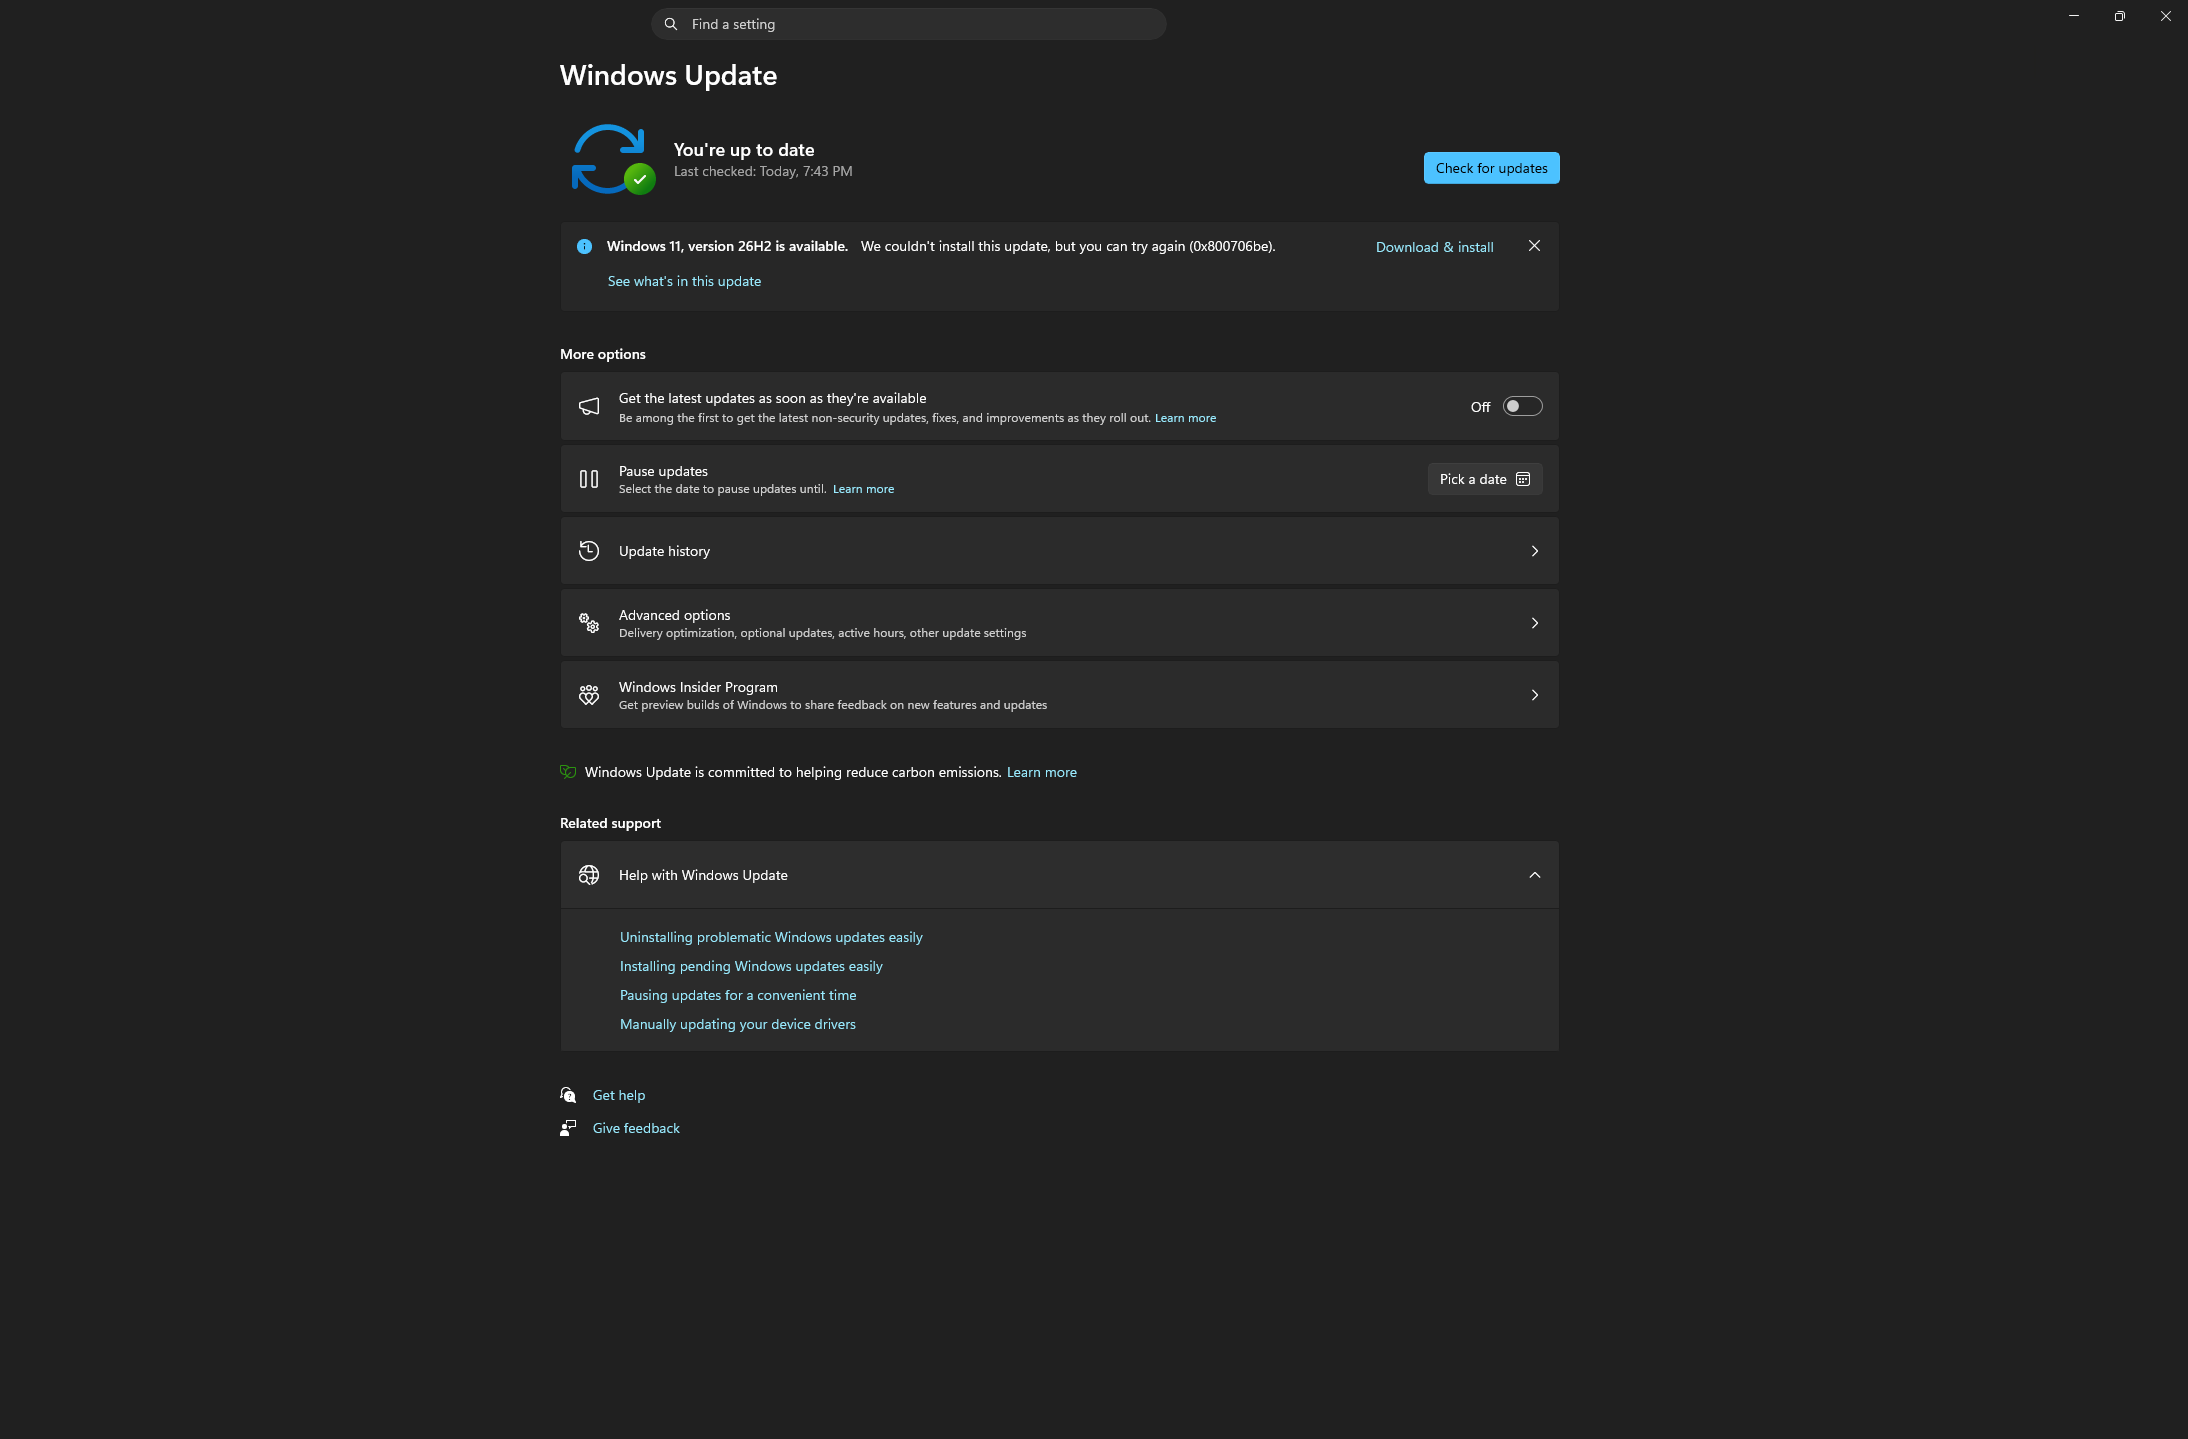Viewport: 2188px width, 1439px height.
Task: Dismiss the 26H2 update notification
Action: 1534,246
